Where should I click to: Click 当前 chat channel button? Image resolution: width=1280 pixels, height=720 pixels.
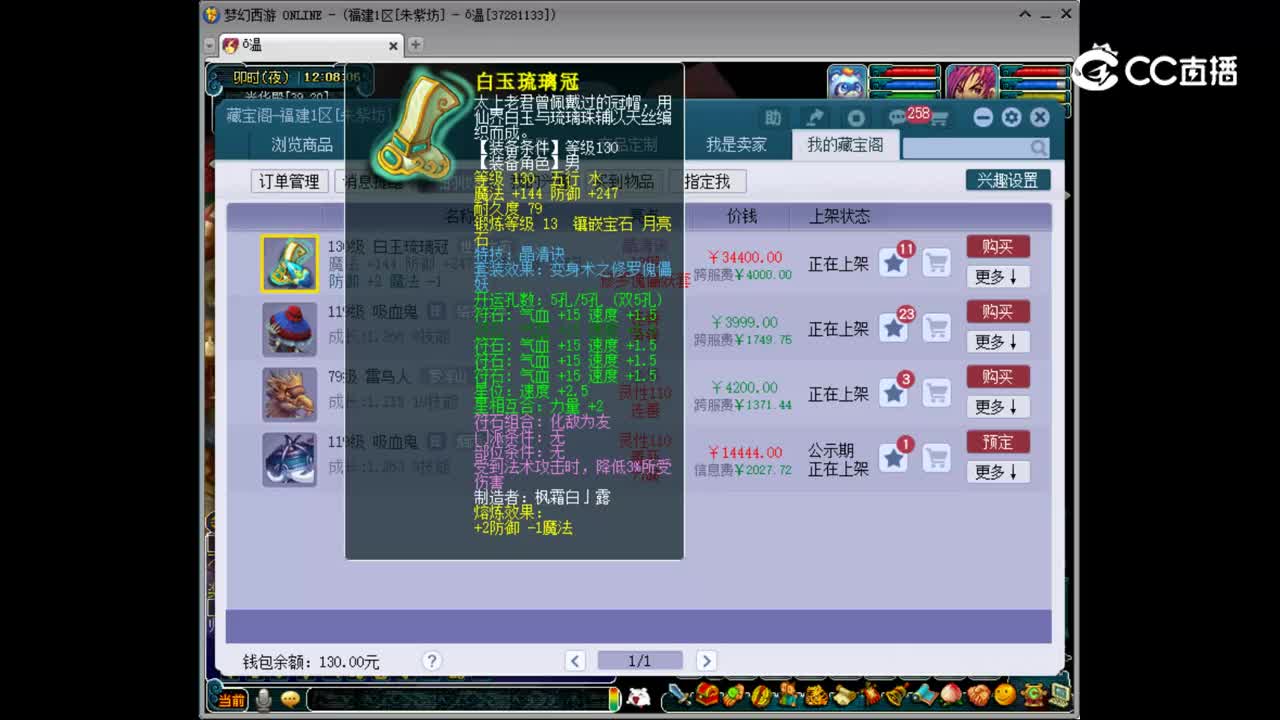click(231, 700)
